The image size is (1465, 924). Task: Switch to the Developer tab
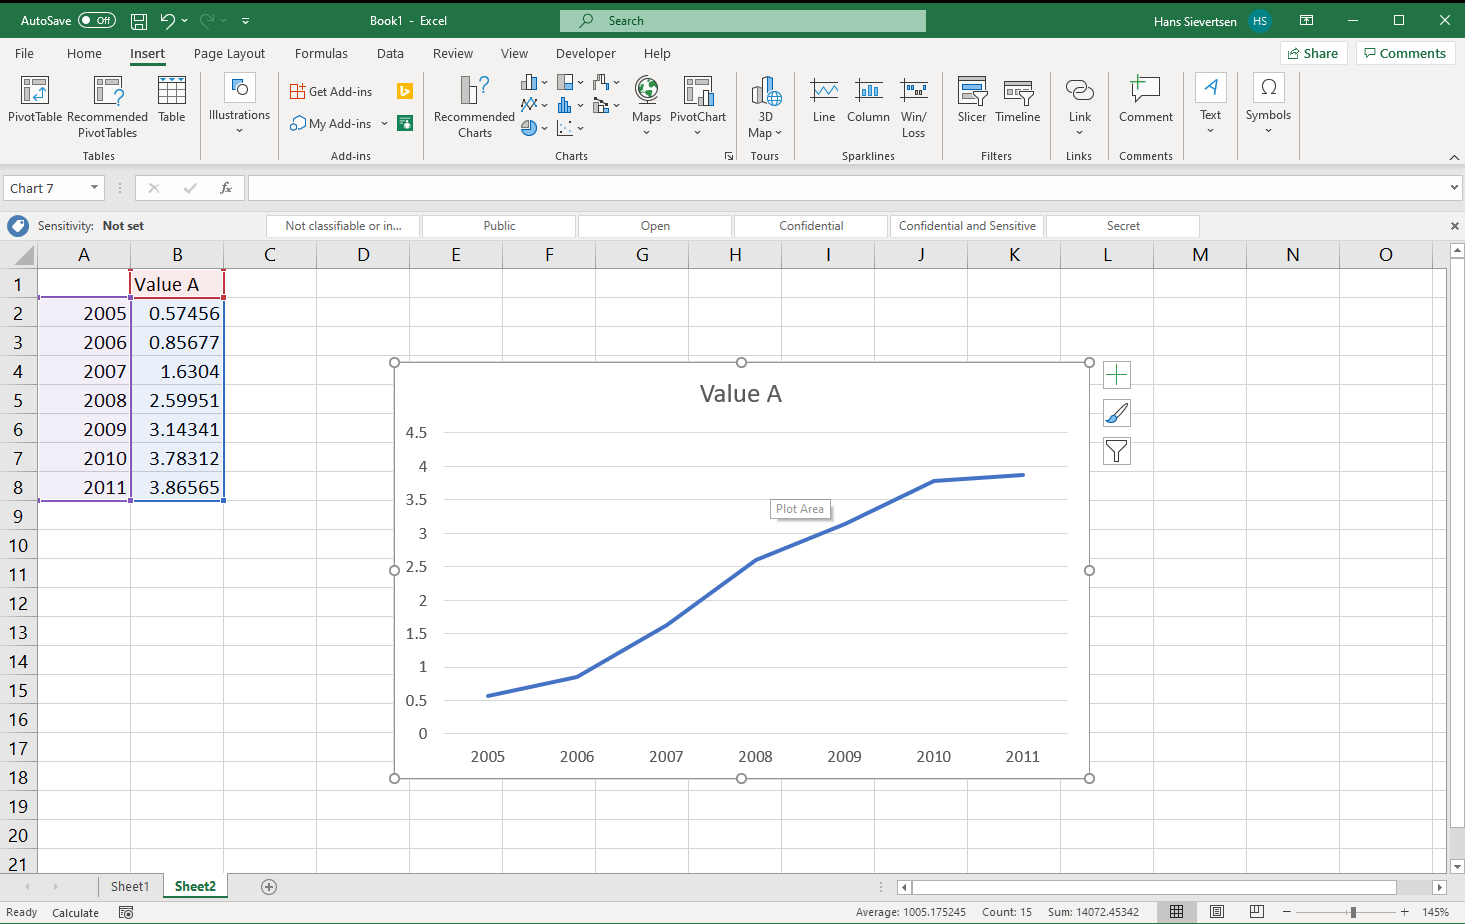click(x=586, y=53)
